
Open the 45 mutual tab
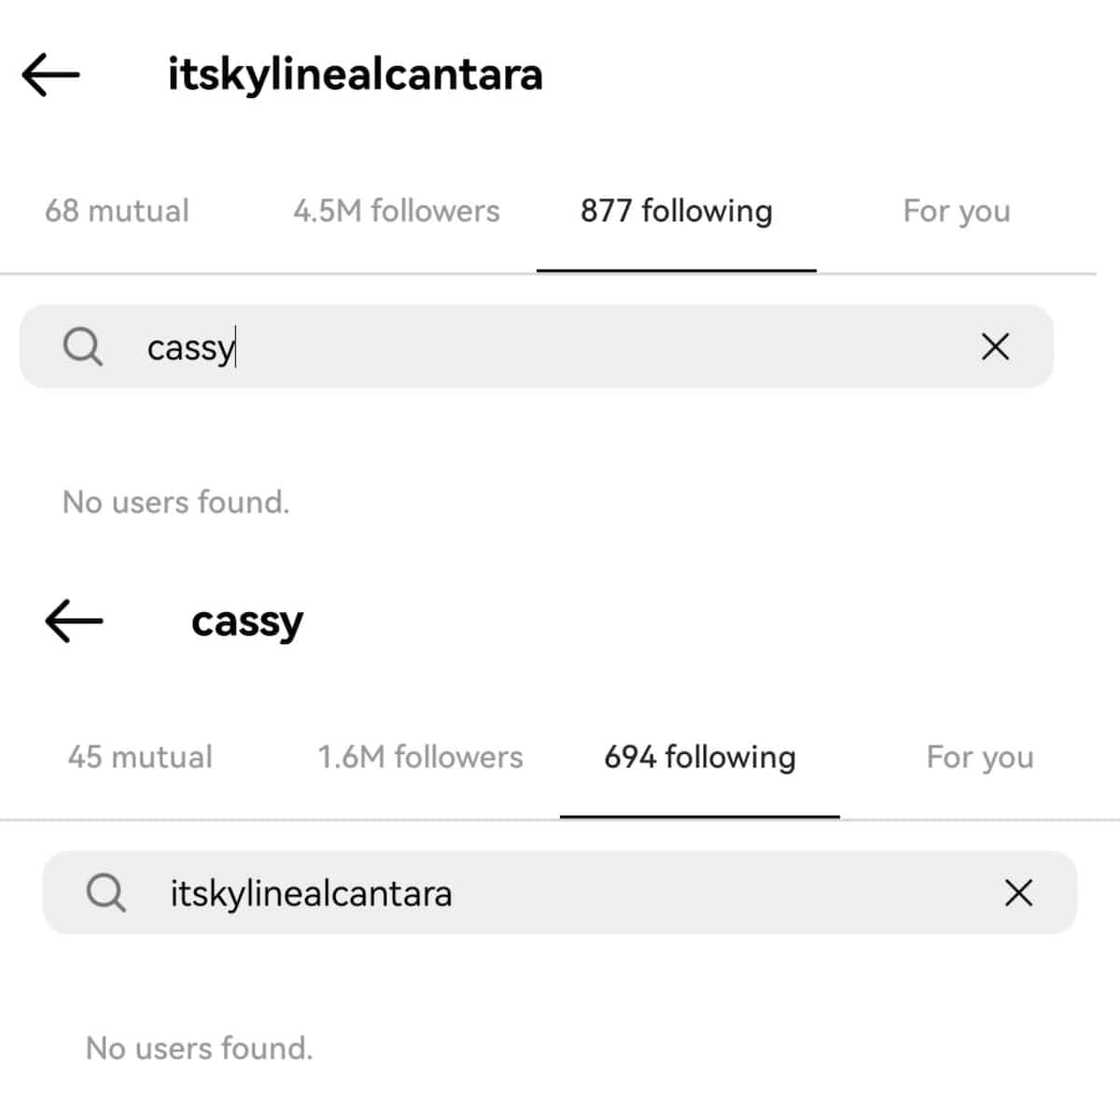[140, 757]
